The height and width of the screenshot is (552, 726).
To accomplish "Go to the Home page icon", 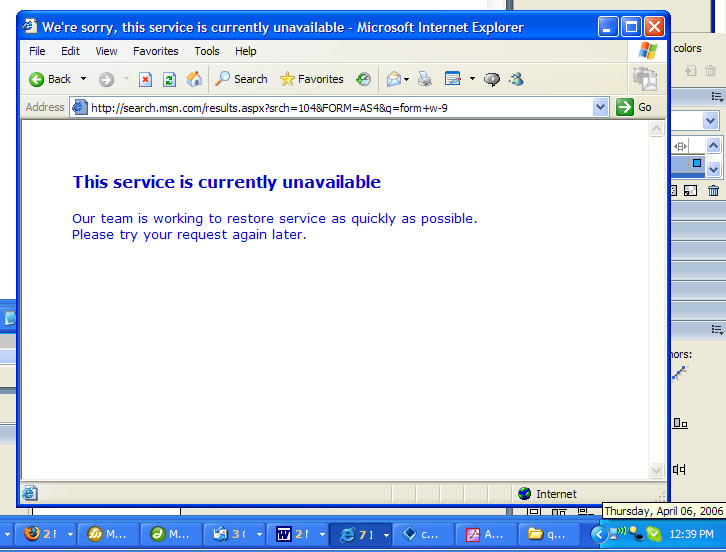I will pyautogui.click(x=194, y=79).
